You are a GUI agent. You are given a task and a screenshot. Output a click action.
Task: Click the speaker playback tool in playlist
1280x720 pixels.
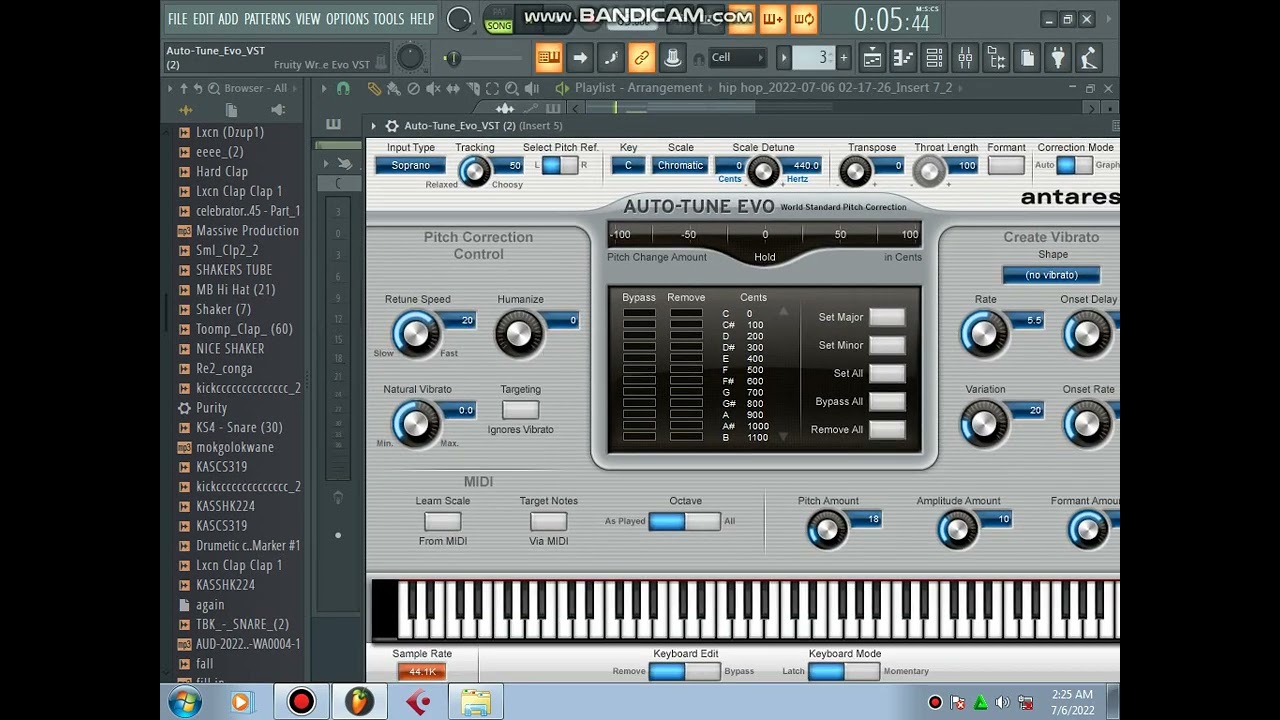point(532,88)
